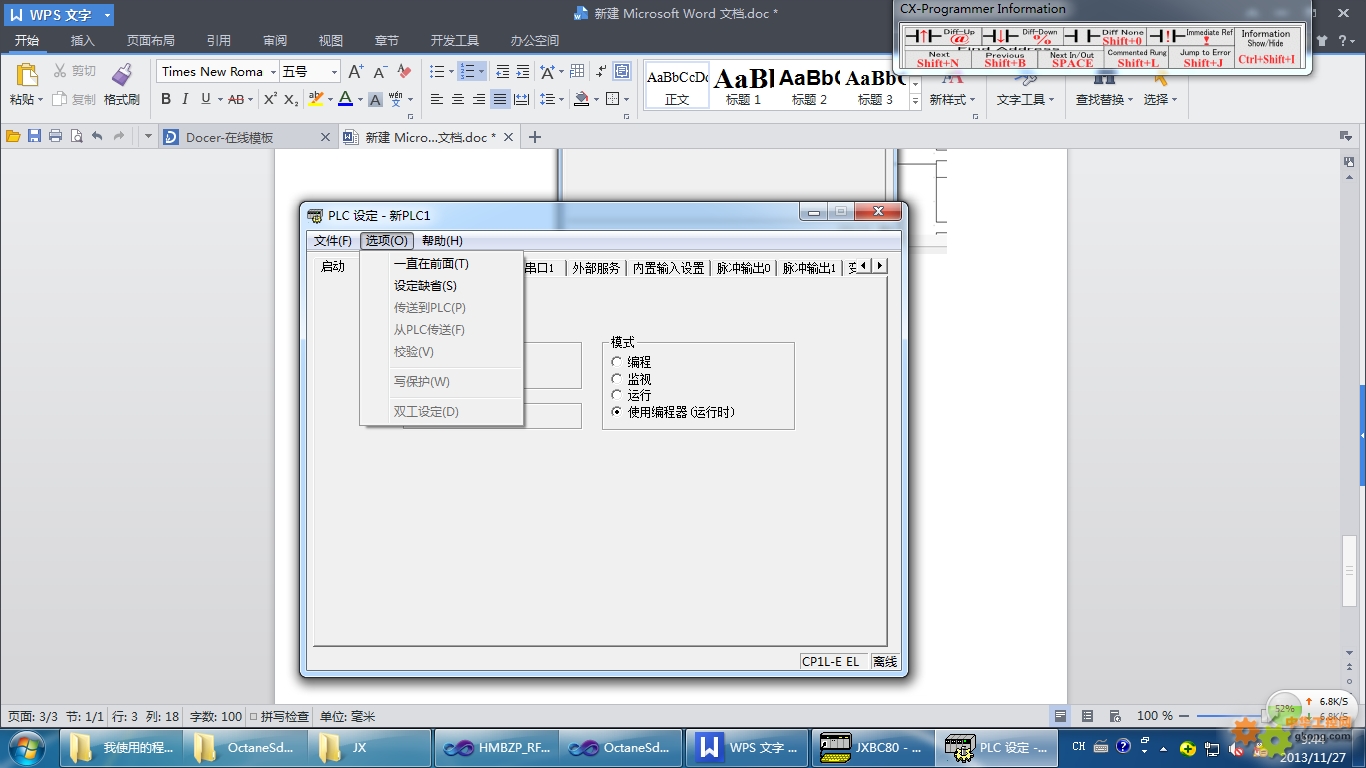The image size is (1366, 768).
Task: Expand the underline style dropdown arrow
Action: pos(219,99)
